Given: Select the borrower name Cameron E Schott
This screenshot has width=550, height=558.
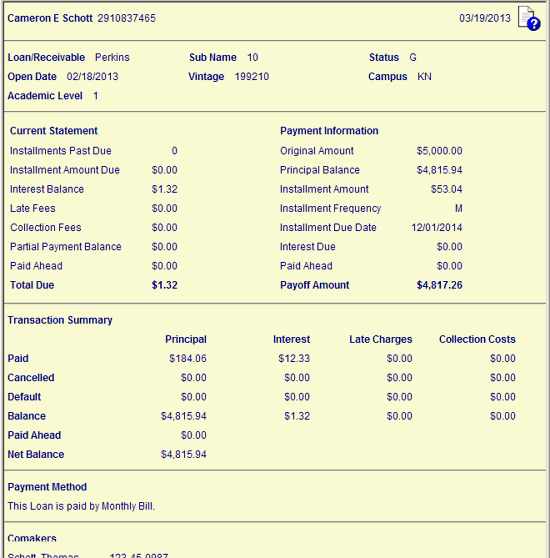Looking at the screenshot, I should [50, 18].
